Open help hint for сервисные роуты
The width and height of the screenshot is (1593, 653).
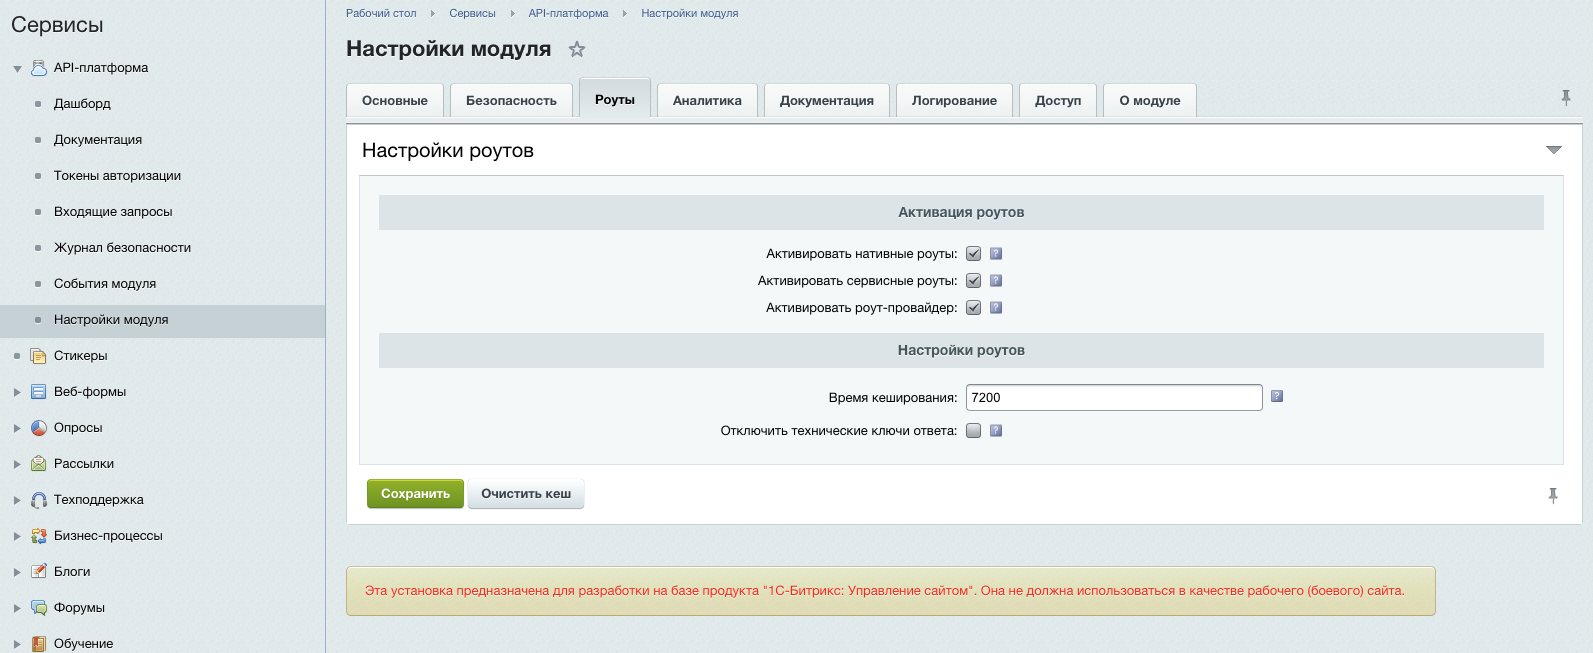pyautogui.click(x=996, y=281)
